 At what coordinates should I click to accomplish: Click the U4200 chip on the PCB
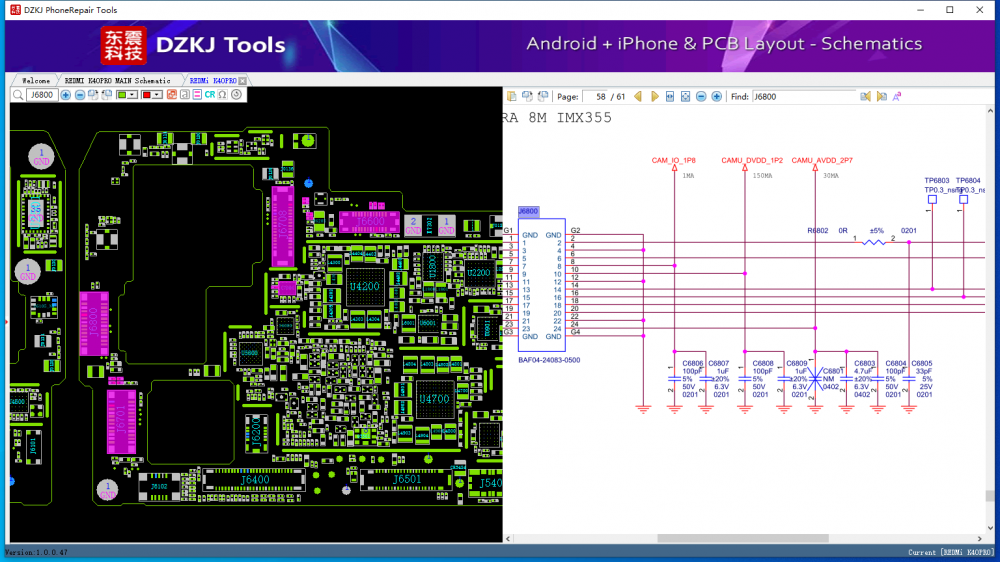click(365, 287)
